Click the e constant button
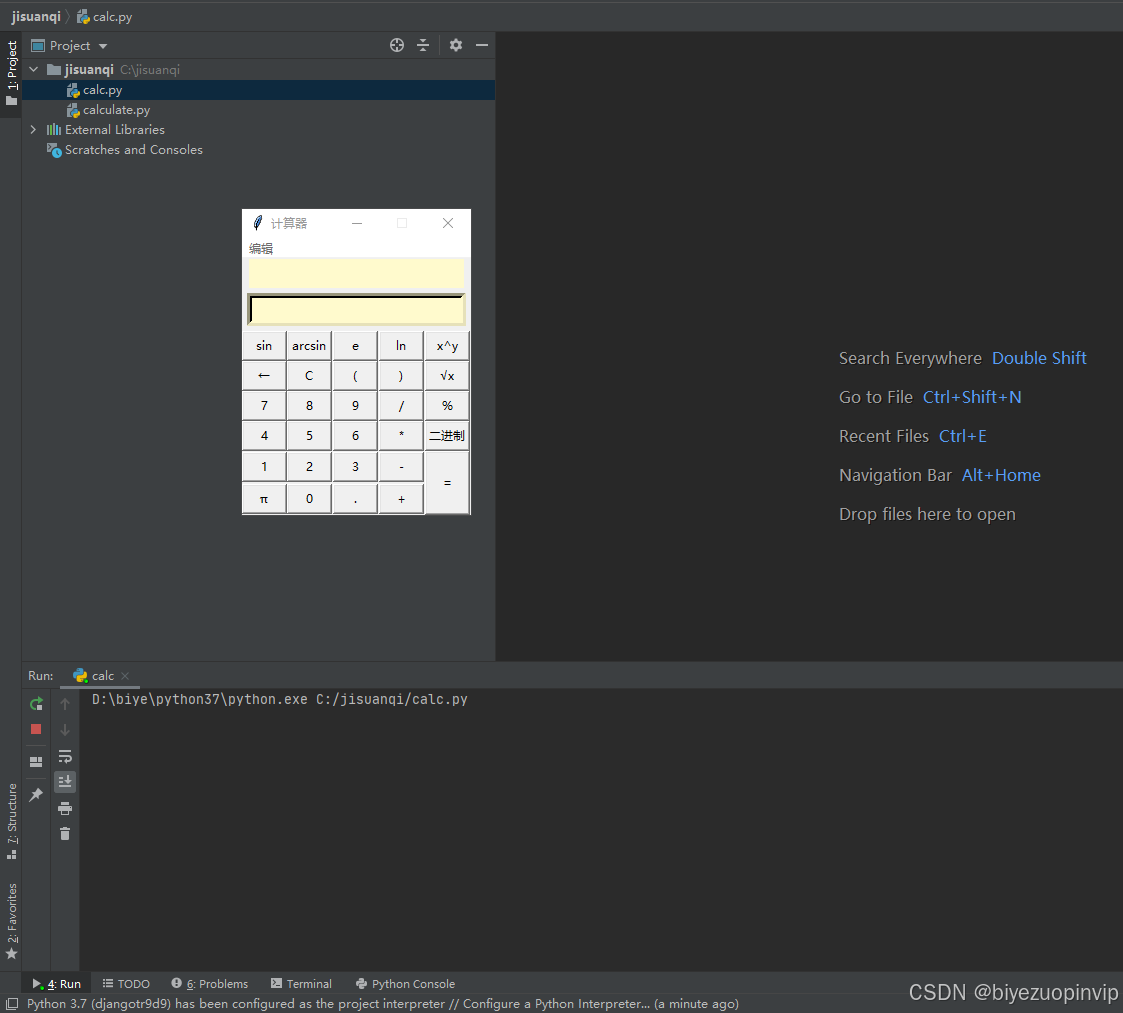 [x=355, y=346]
